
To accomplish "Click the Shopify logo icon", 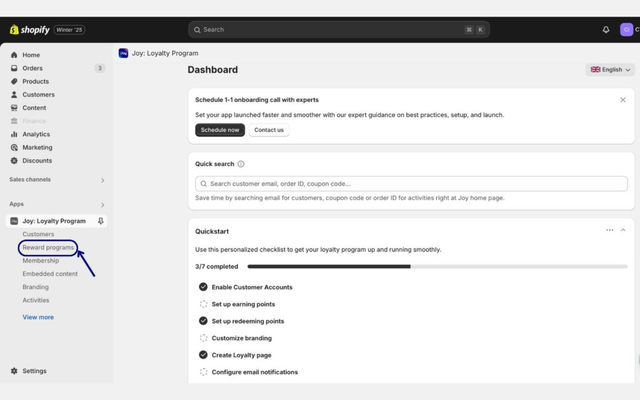I will click(x=14, y=30).
